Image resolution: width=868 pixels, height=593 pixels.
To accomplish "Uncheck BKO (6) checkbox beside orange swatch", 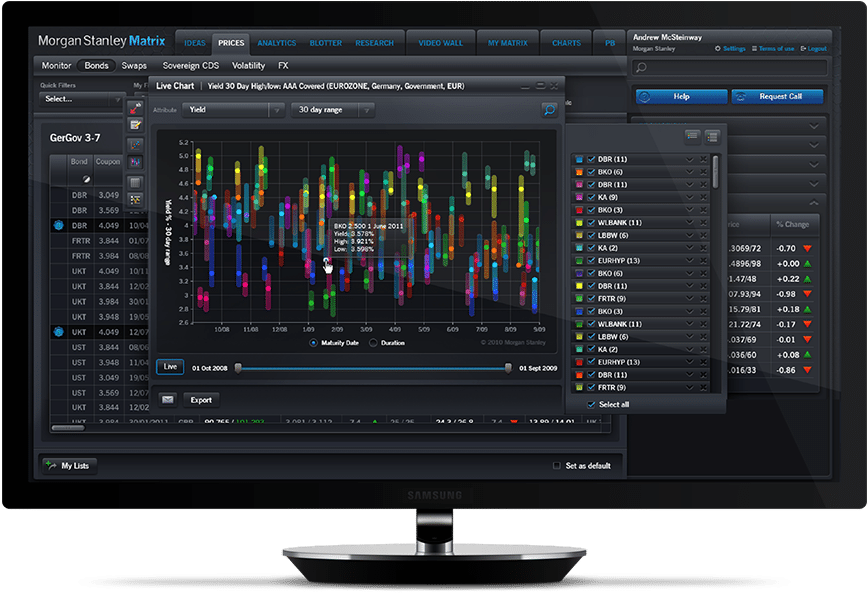I will pyautogui.click(x=591, y=172).
